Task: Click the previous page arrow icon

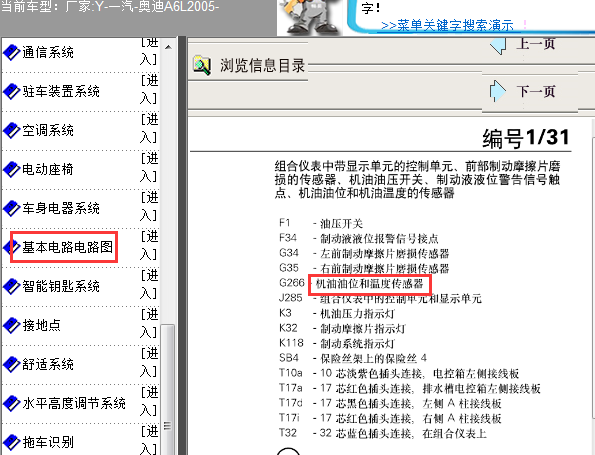Action: [498, 45]
